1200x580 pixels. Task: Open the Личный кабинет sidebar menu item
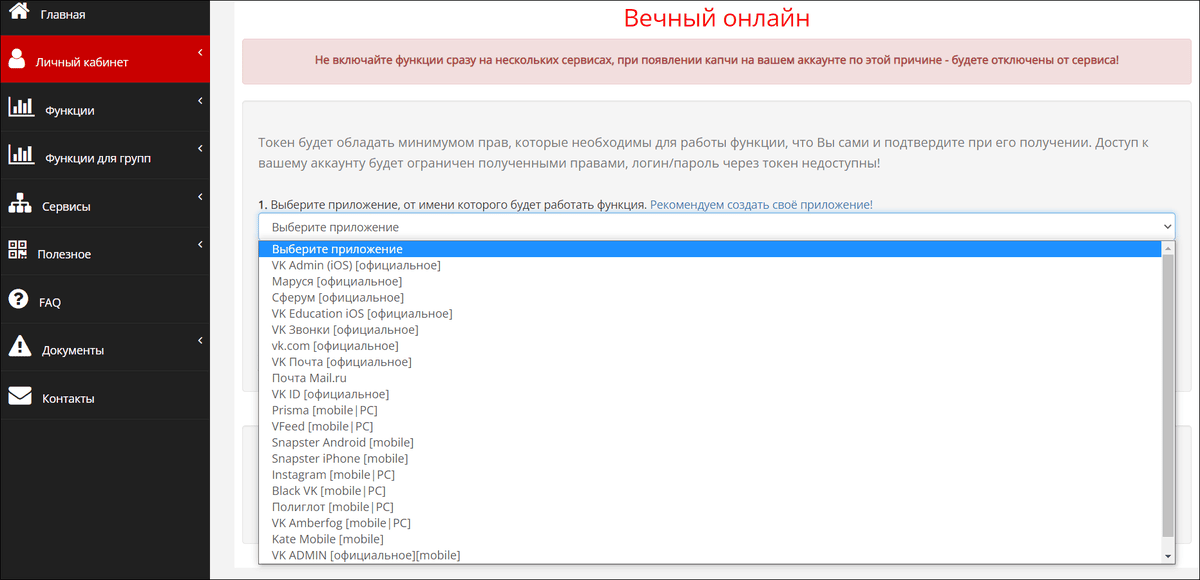[x=105, y=61]
